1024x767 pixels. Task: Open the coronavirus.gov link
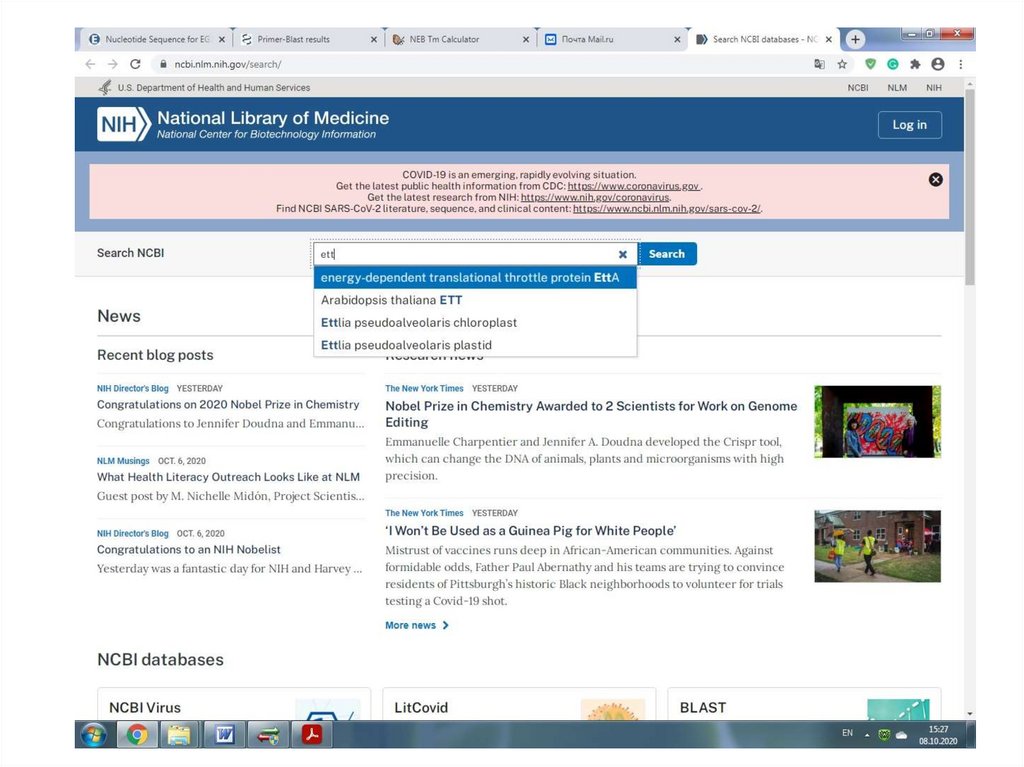(633, 186)
